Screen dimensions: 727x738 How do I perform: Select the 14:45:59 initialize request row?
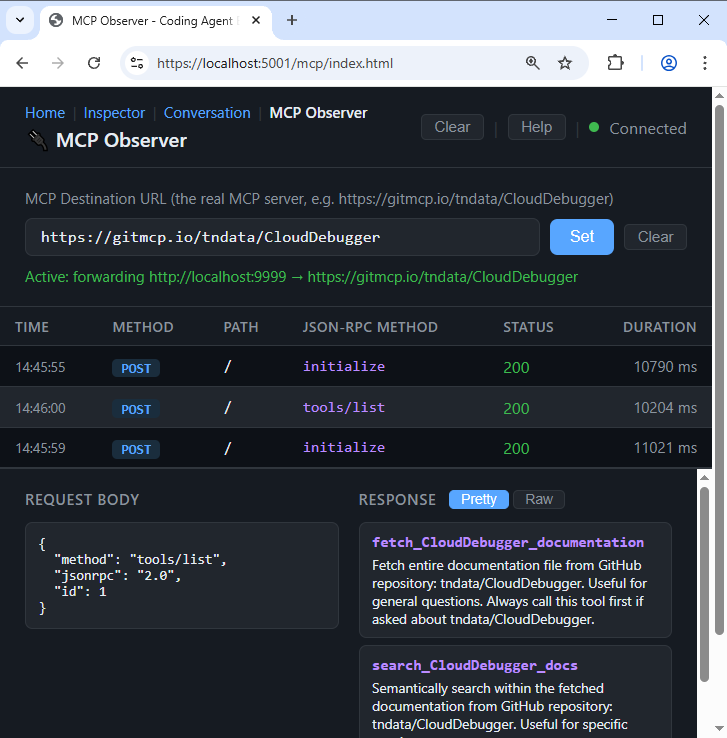pos(356,448)
